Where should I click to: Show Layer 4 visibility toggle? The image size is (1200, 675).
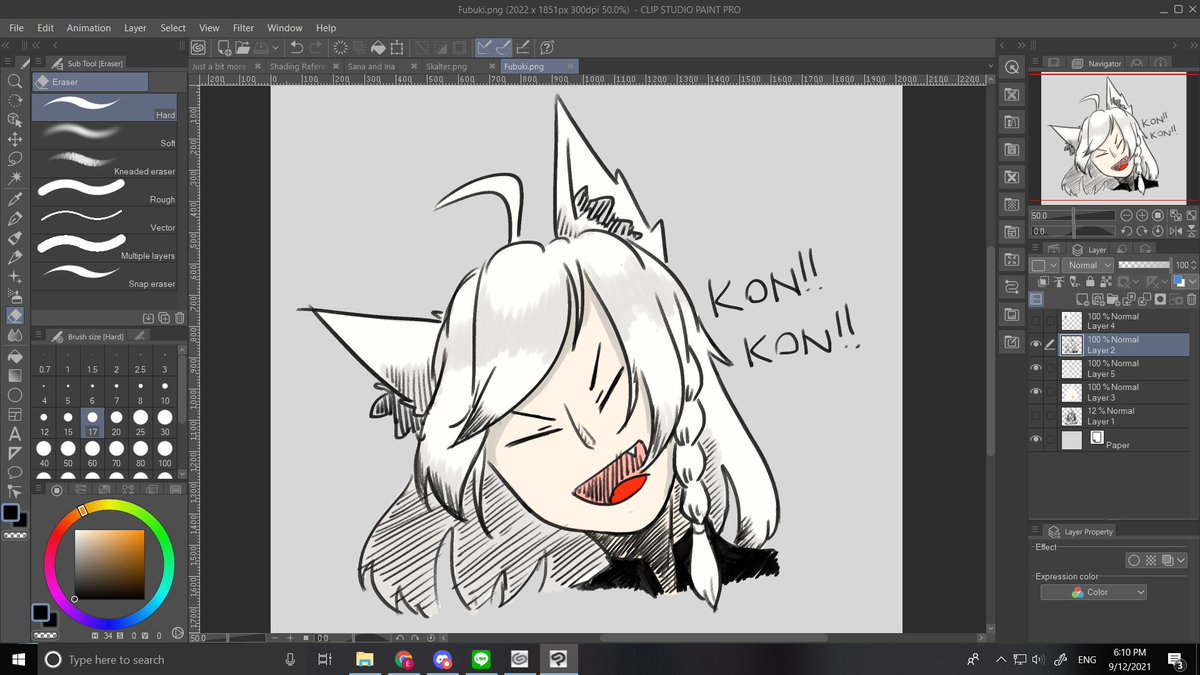point(1036,321)
